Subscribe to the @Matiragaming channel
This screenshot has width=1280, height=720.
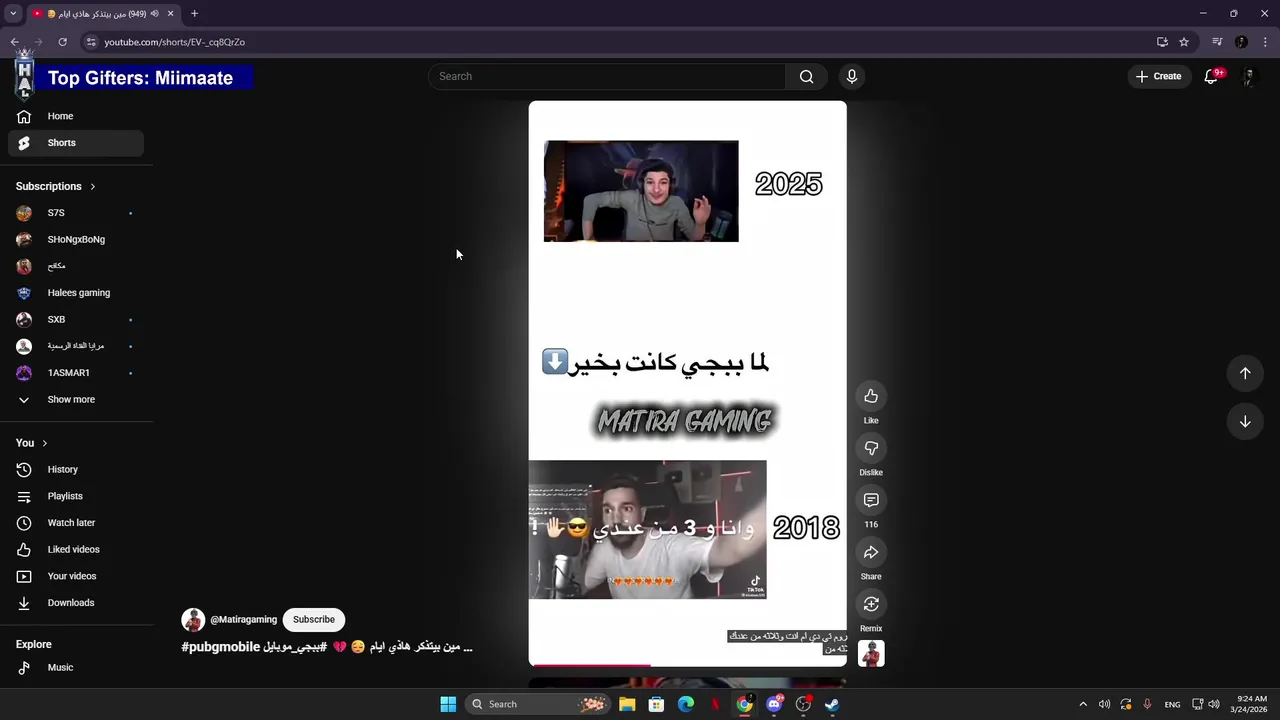314,620
